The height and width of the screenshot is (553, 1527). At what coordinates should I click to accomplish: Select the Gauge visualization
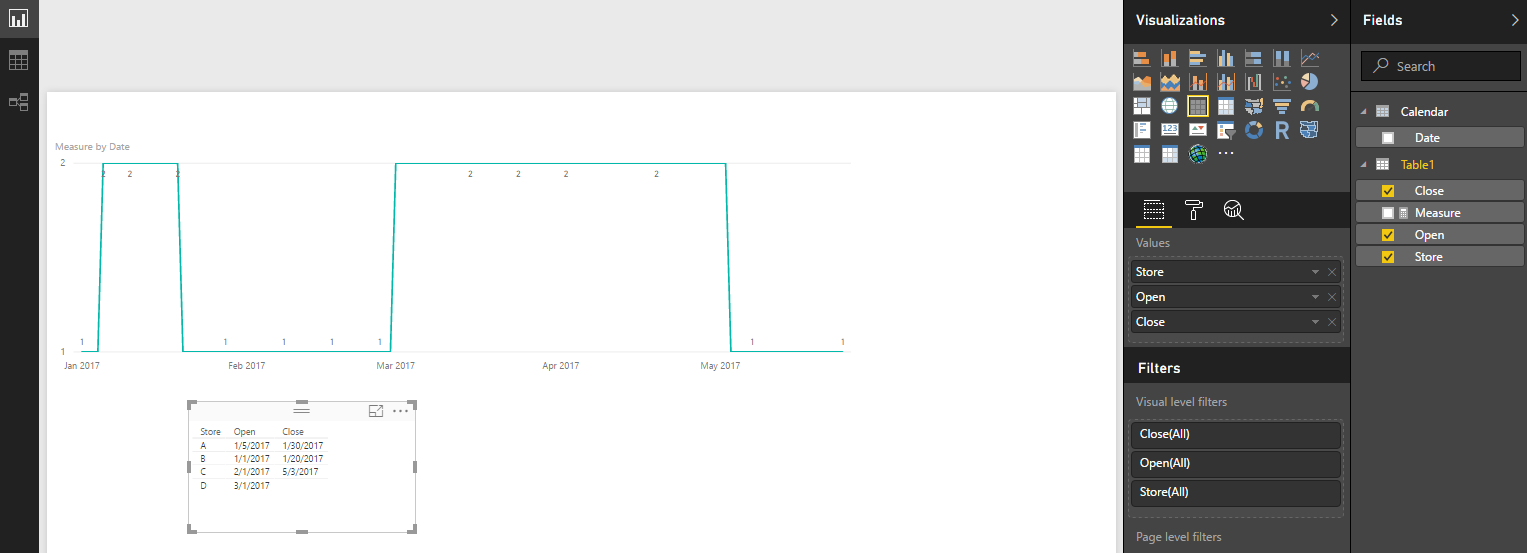pos(1310,106)
